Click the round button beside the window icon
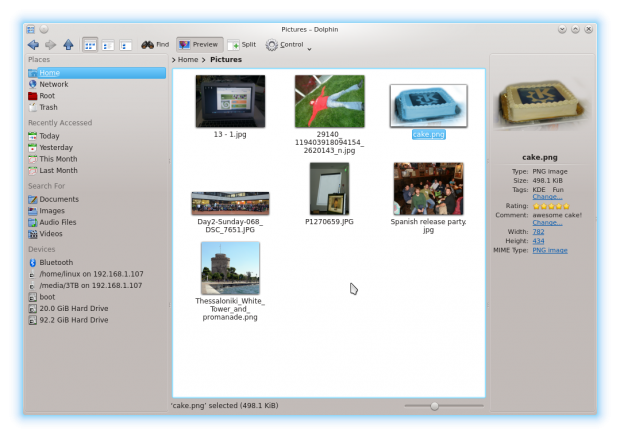The image size is (620, 438). pos(44,29)
